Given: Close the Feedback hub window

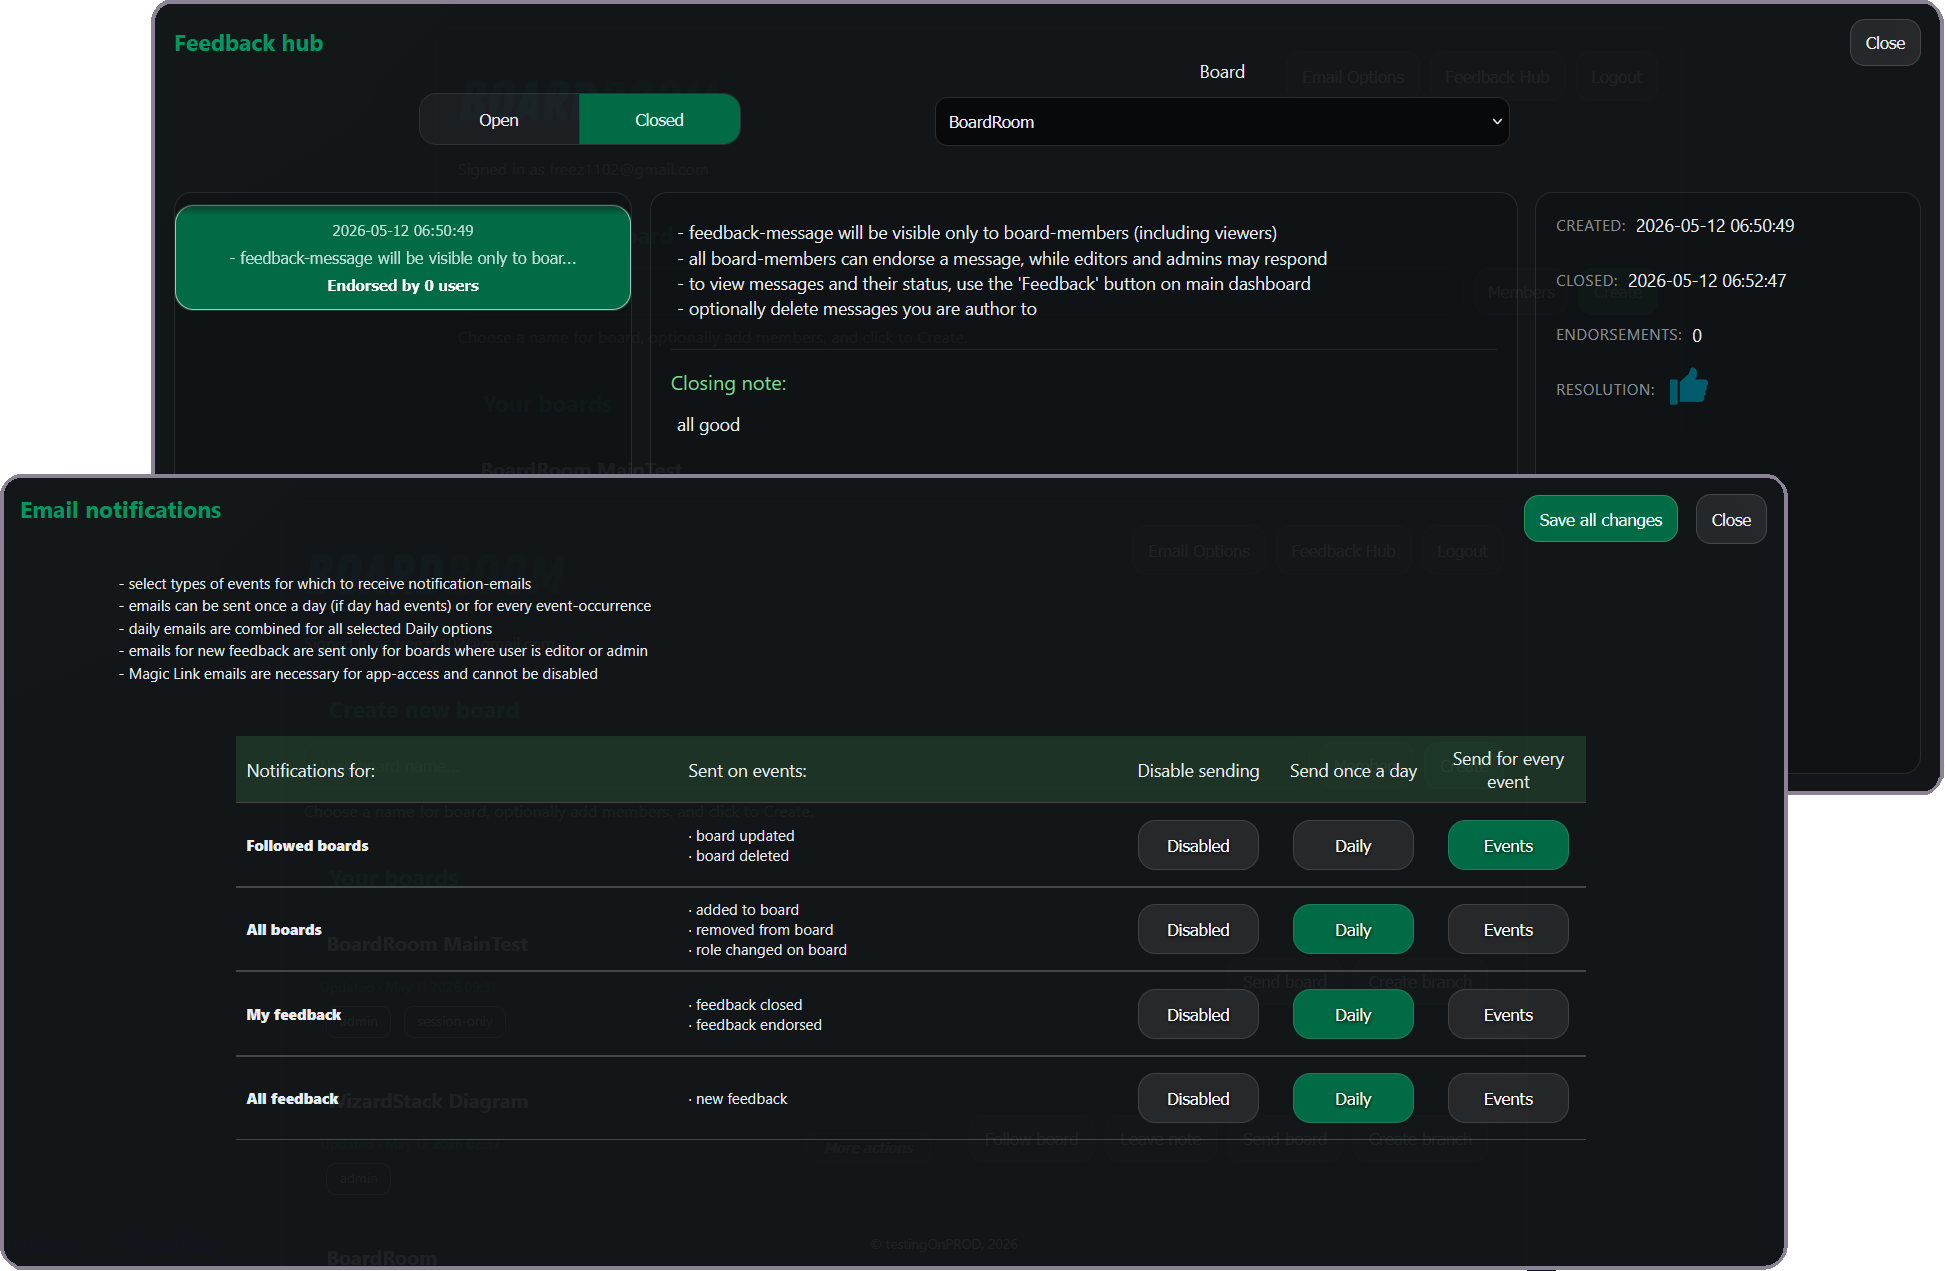Looking at the screenshot, I should (1885, 43).
